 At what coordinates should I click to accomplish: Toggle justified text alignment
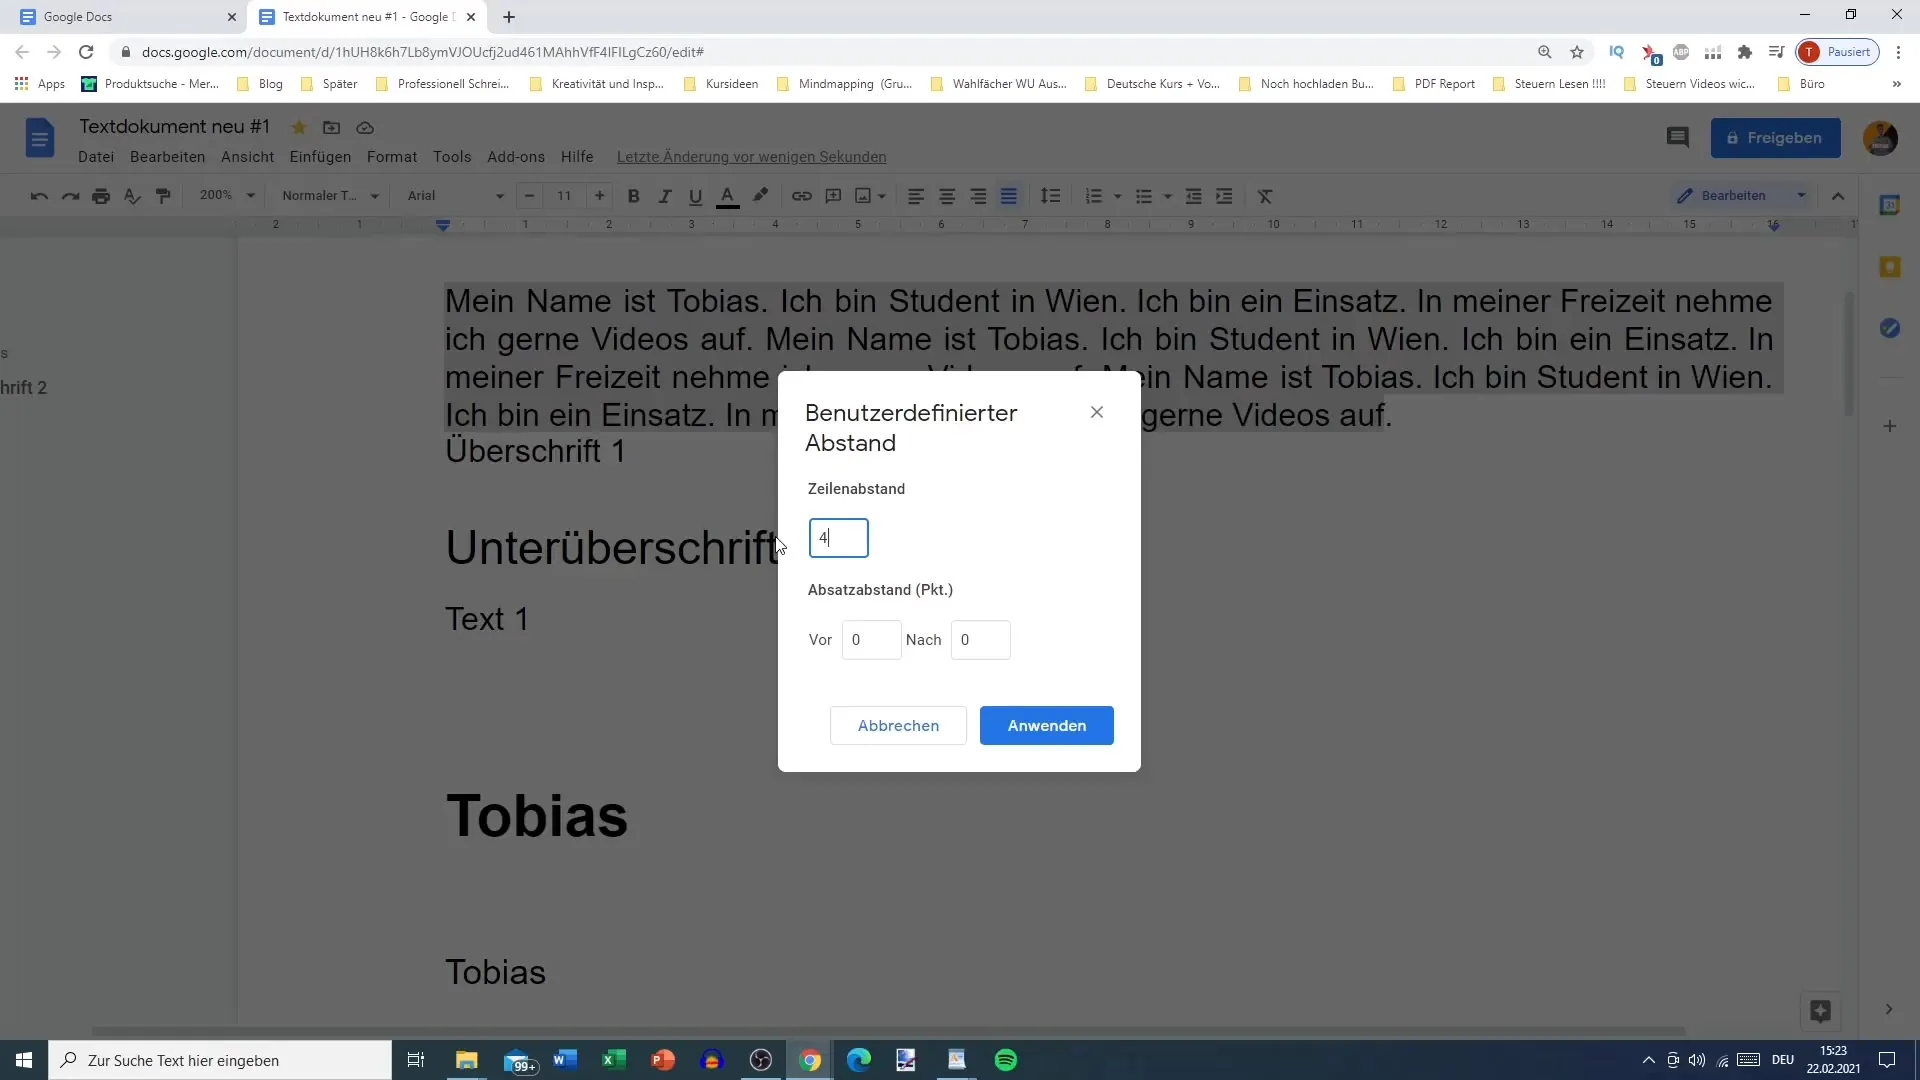point(1009,196)
